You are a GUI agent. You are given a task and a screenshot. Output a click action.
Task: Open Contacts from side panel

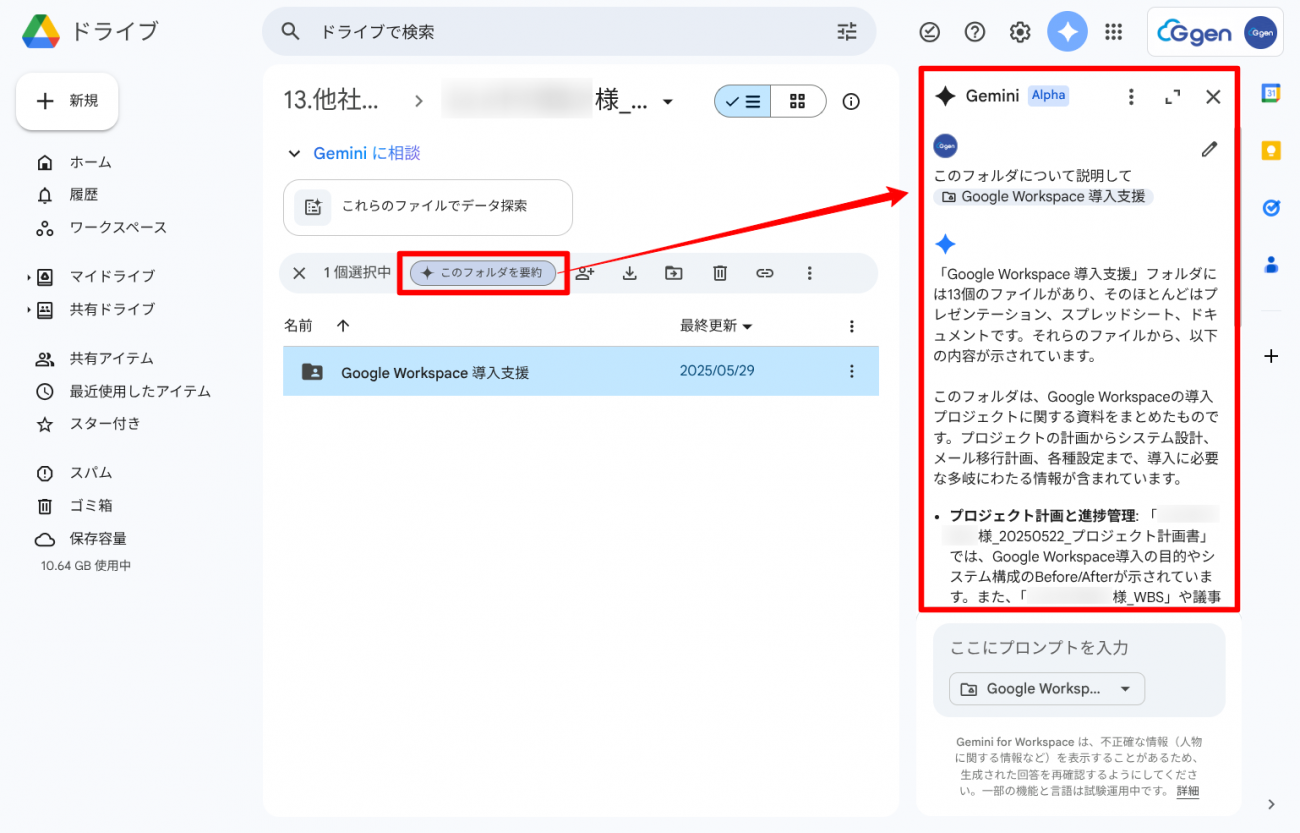pyautogui.click(x=1271, y=265)
